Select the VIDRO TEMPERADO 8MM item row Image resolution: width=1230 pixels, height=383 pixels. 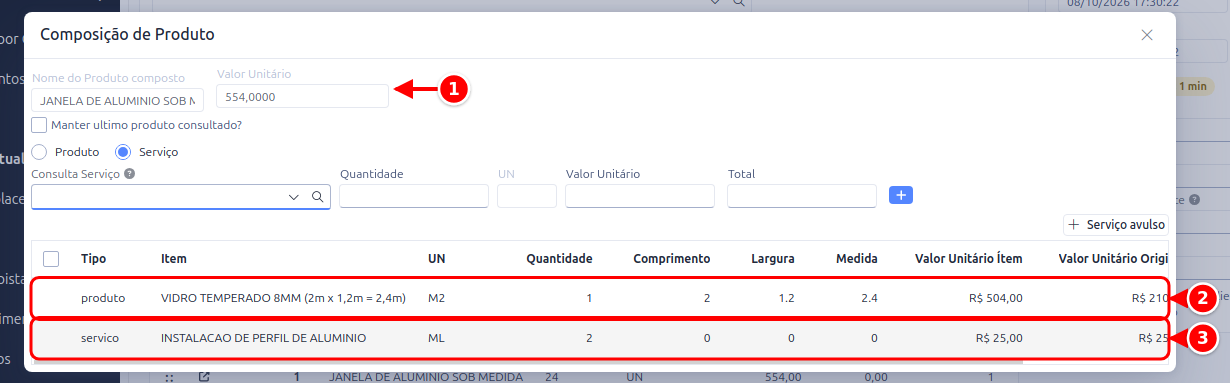600,298
